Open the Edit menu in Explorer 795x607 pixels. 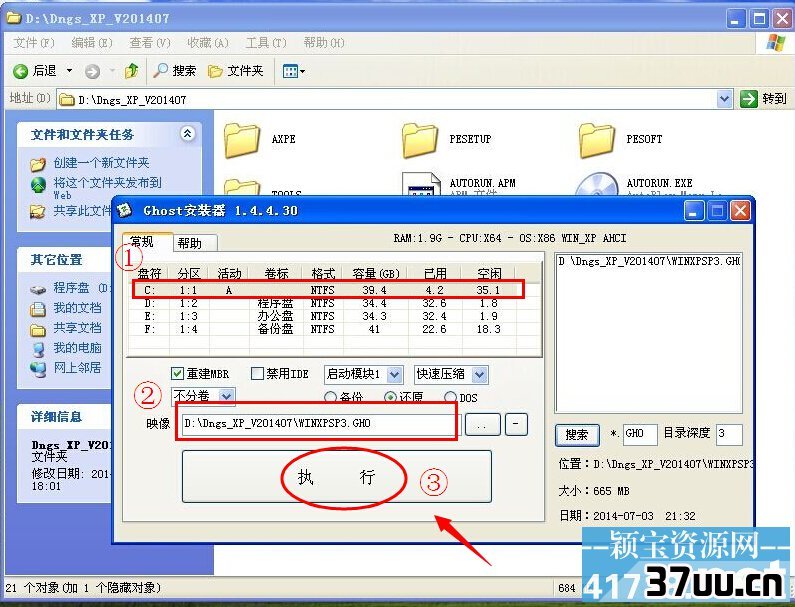point(92,43)
